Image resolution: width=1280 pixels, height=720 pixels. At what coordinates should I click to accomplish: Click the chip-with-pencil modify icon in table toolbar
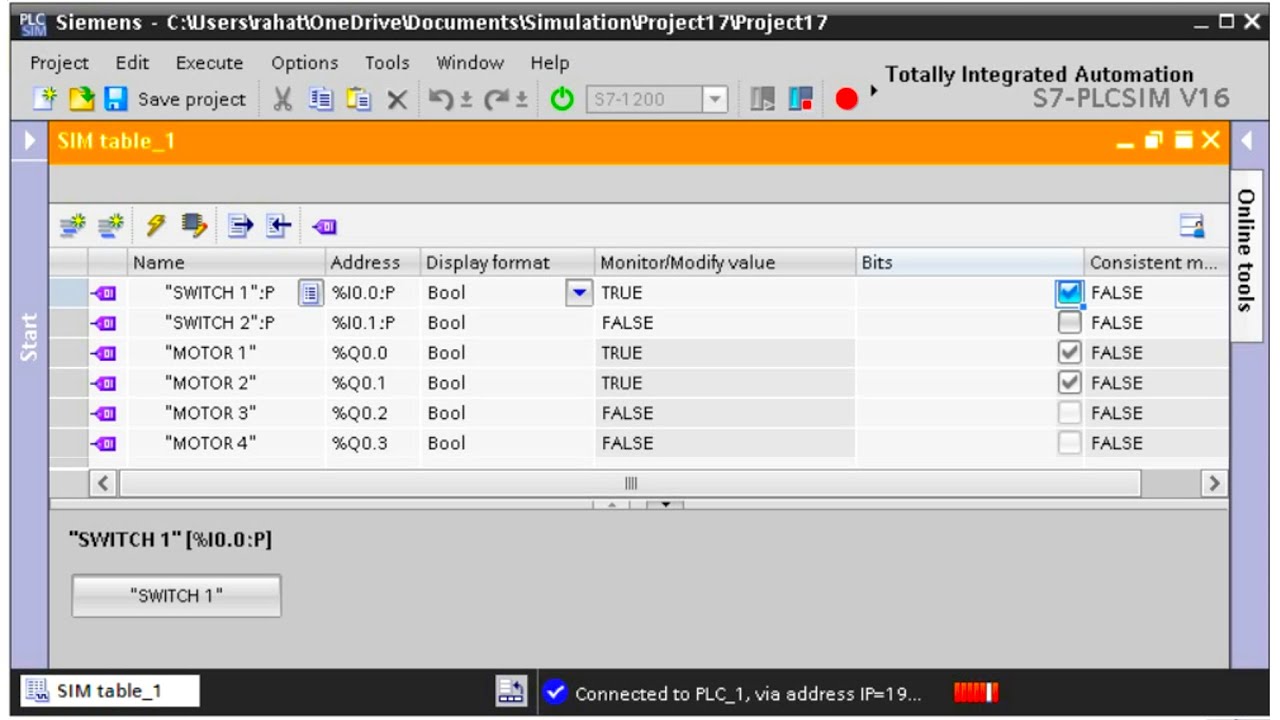click(x=193, y=227)
